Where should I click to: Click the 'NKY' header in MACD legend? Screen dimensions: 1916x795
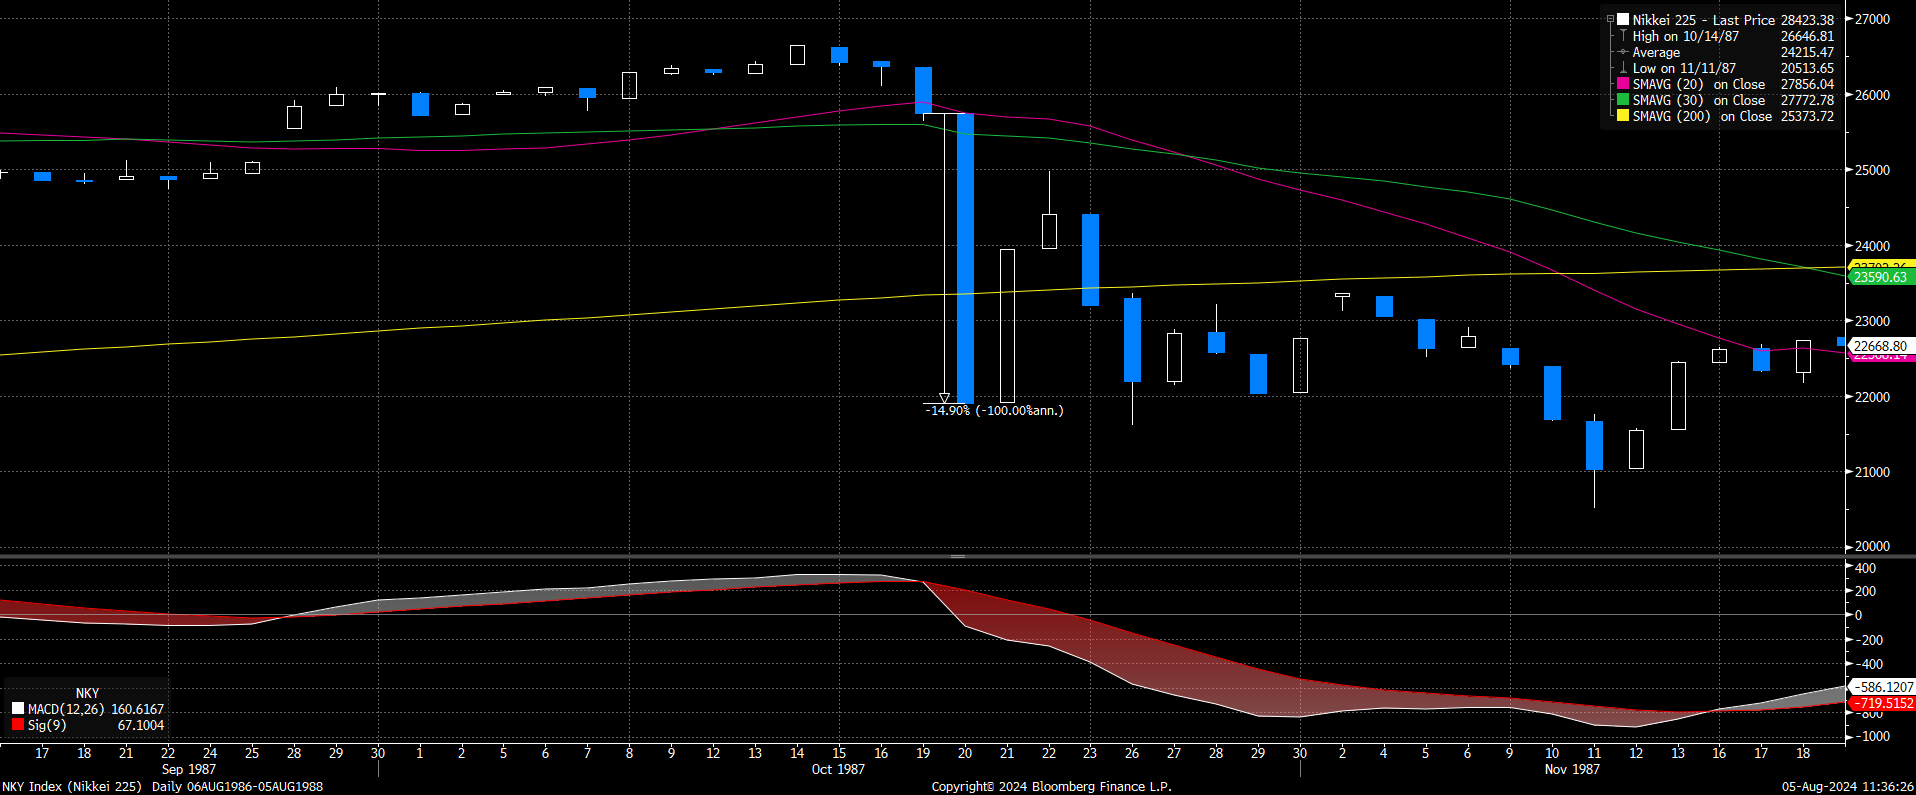pos(88,693)
